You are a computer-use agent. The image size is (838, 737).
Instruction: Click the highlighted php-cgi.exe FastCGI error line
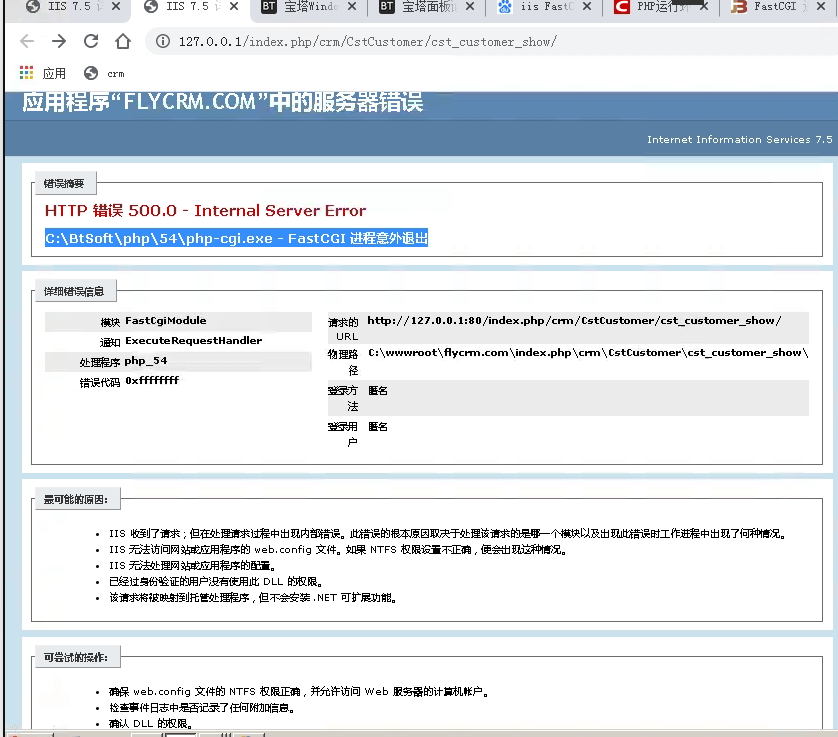(236, 238)
